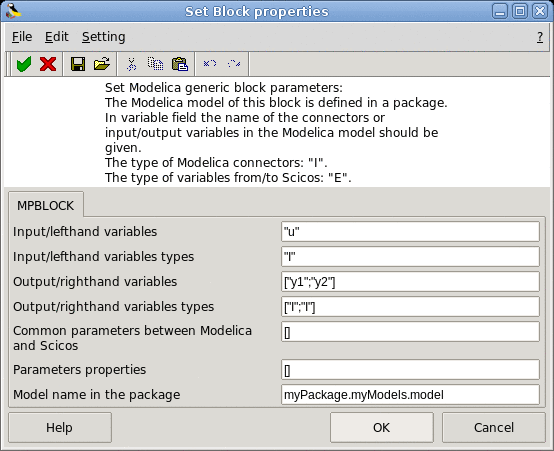Click 'Set Modelica generic block parameters:' text
This screenshot has width=554, height=451.
pos(224,88)
